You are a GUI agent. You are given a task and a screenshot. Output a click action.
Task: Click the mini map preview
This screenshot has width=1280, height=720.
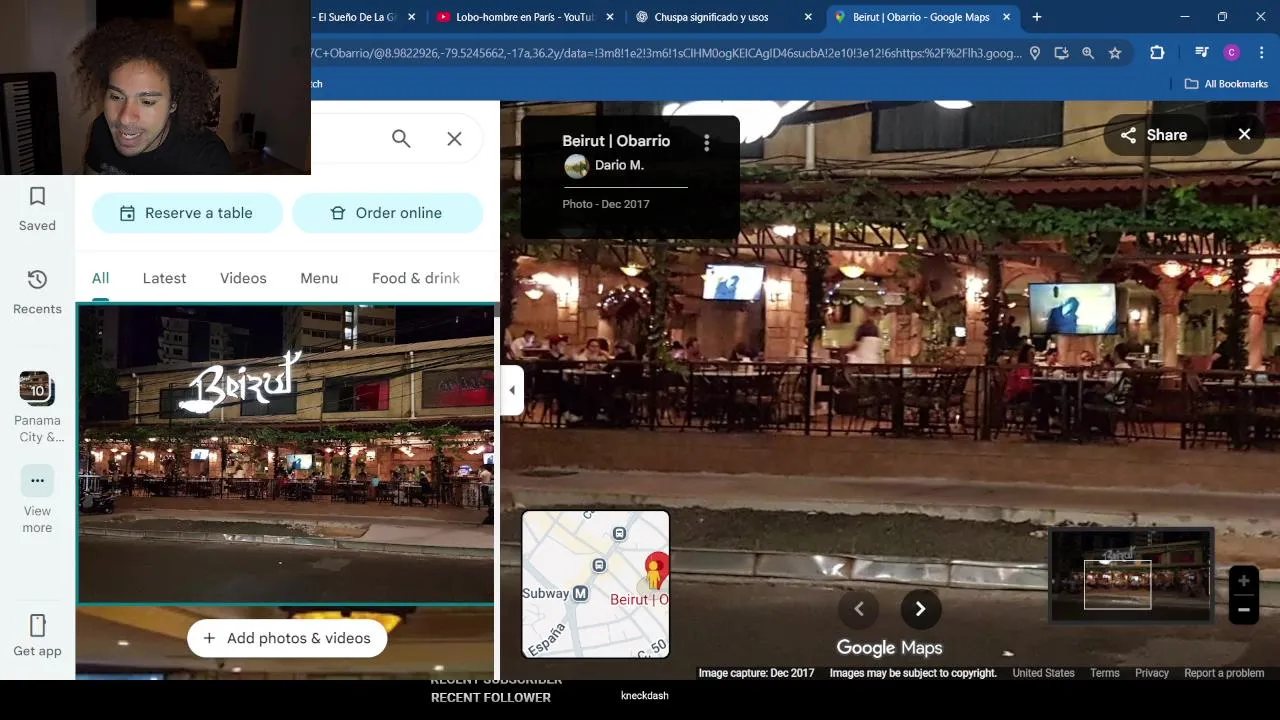point(596,584)
